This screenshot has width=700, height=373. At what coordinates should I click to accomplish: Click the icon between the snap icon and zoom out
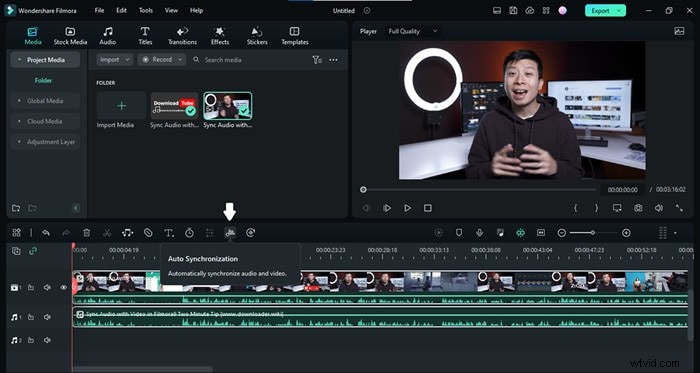tap(541, 232)
